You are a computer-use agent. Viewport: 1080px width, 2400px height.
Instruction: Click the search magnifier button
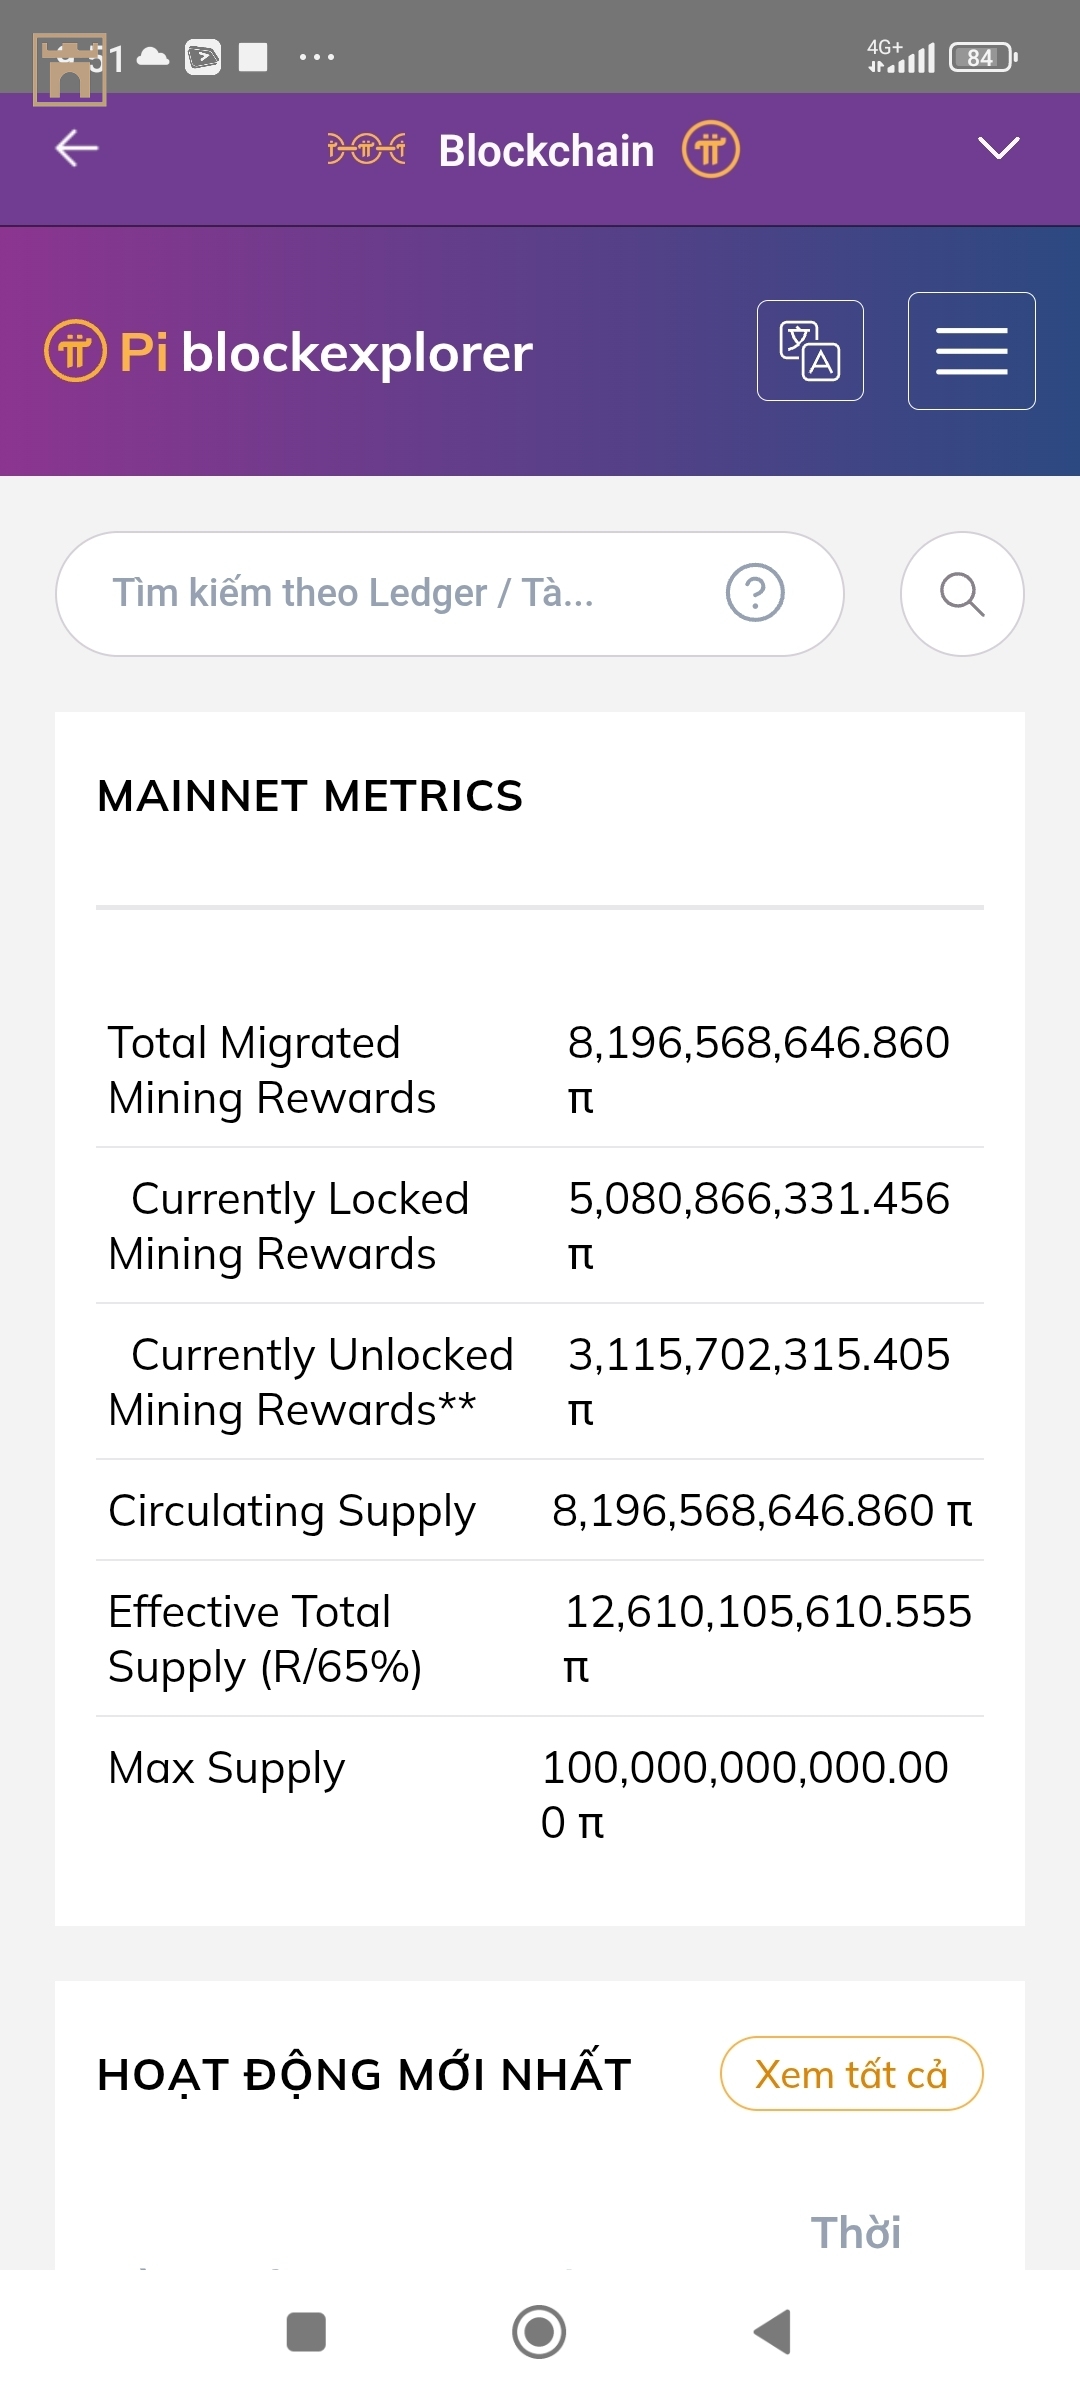pos(962,594)
